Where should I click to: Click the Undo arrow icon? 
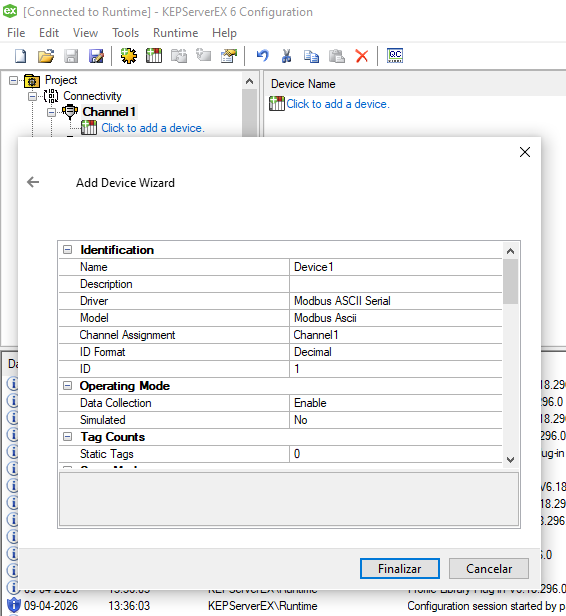click(262, 56)
